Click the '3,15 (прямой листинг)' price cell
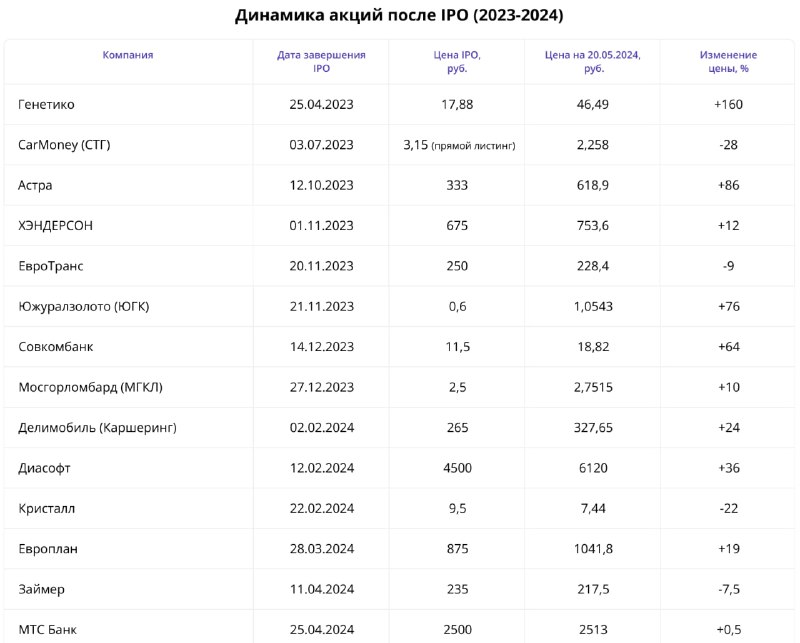The width and height of the screenshot is (800, 643). coord(459,145)
